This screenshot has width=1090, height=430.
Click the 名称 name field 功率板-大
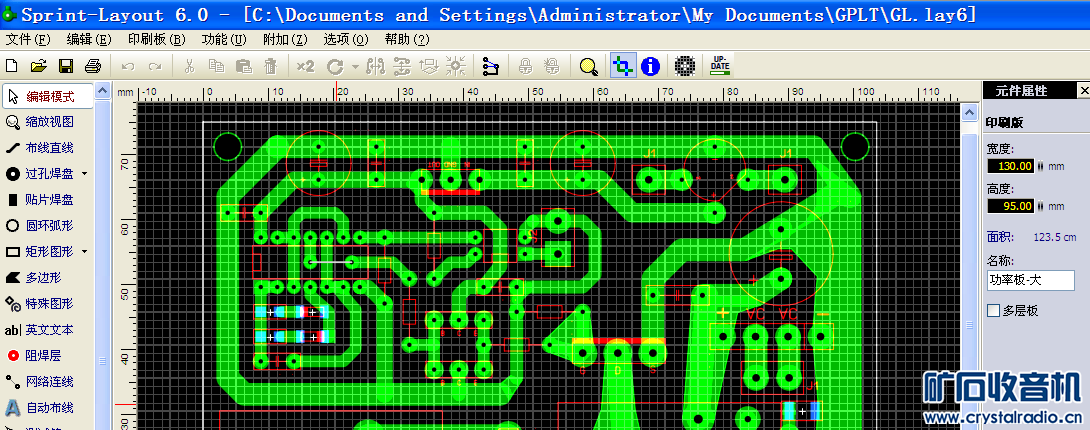[1031, 281]
